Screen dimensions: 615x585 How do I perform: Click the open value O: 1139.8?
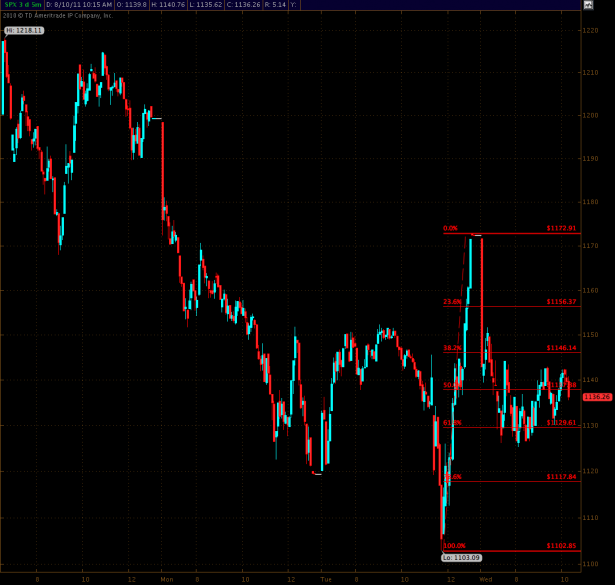tap(132, 5)
